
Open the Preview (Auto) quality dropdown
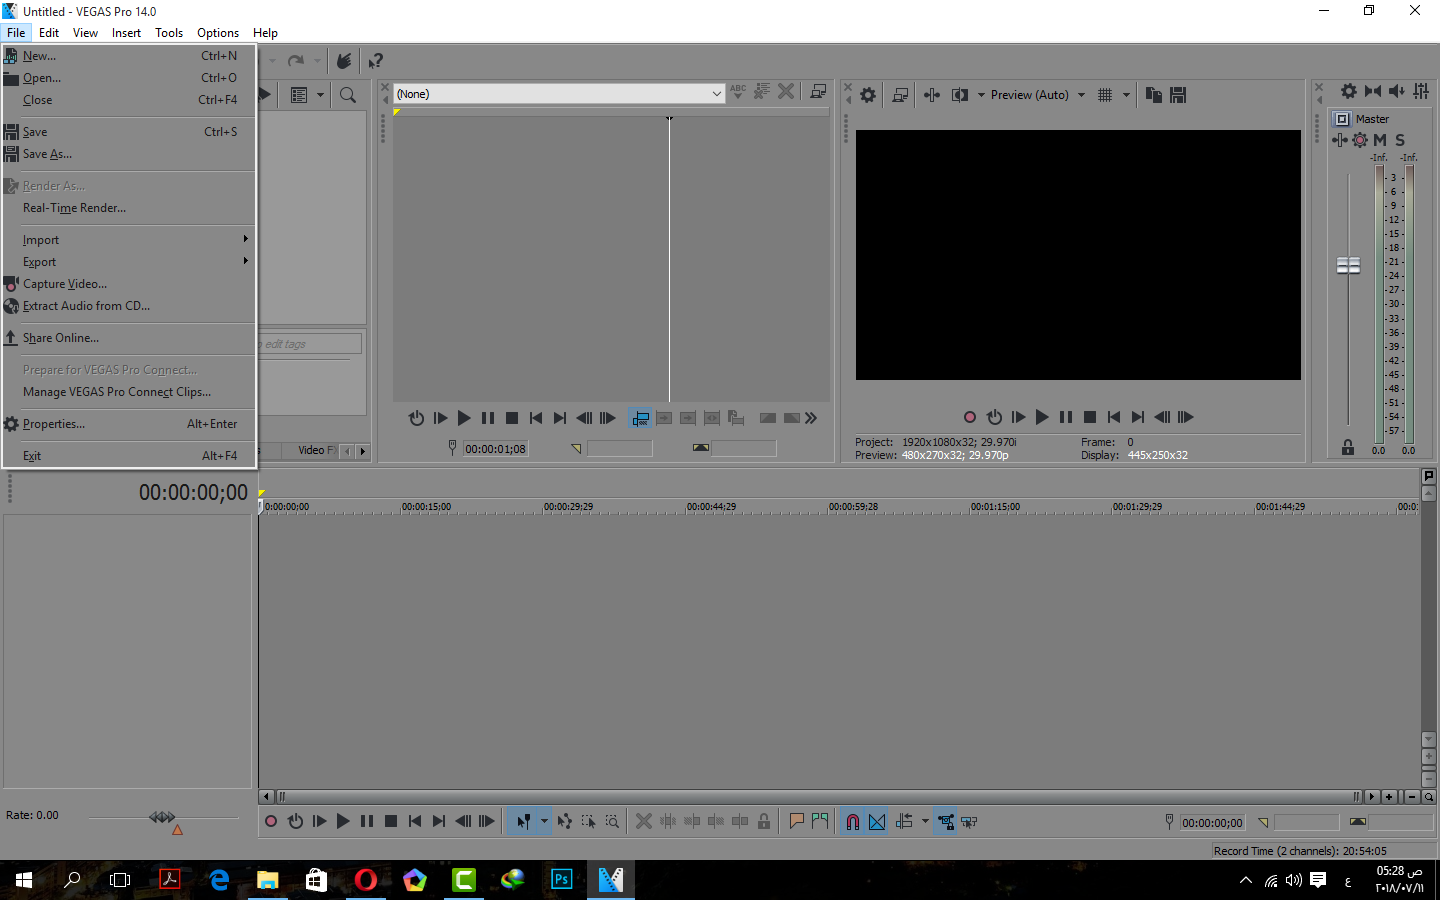tap(1081, 94)
